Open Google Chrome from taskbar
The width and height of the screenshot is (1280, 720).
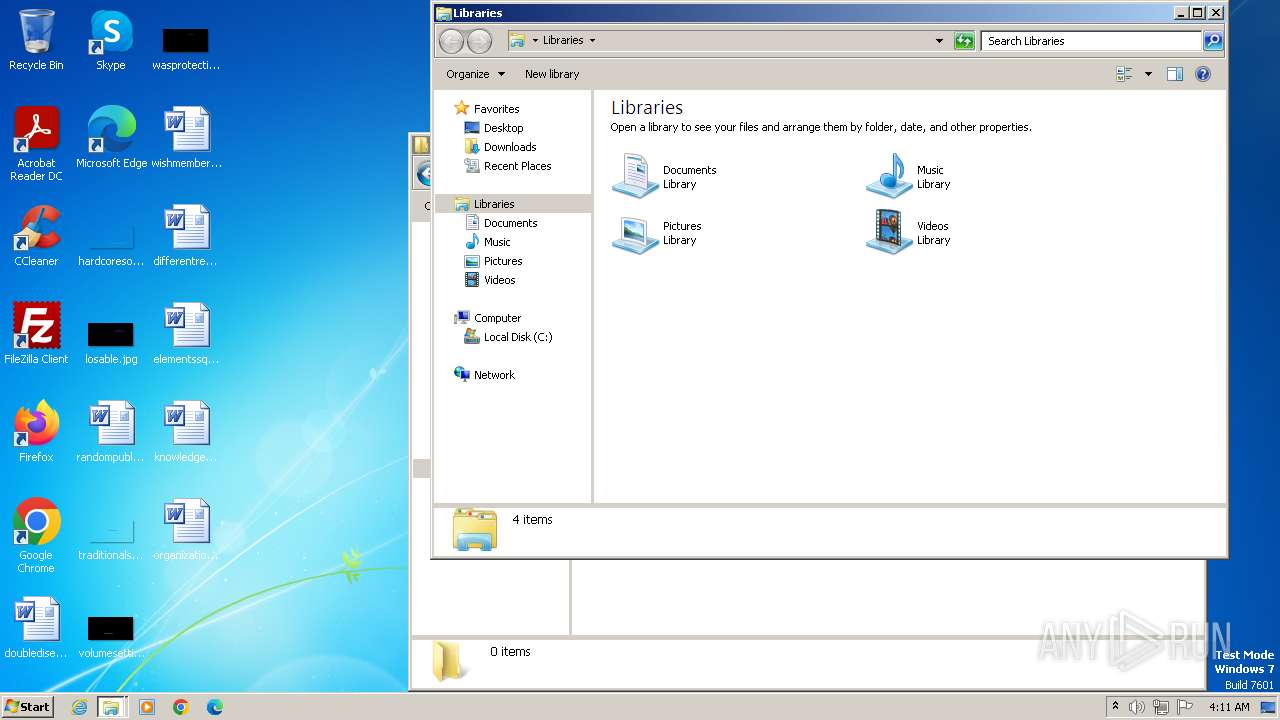[181, 707]
